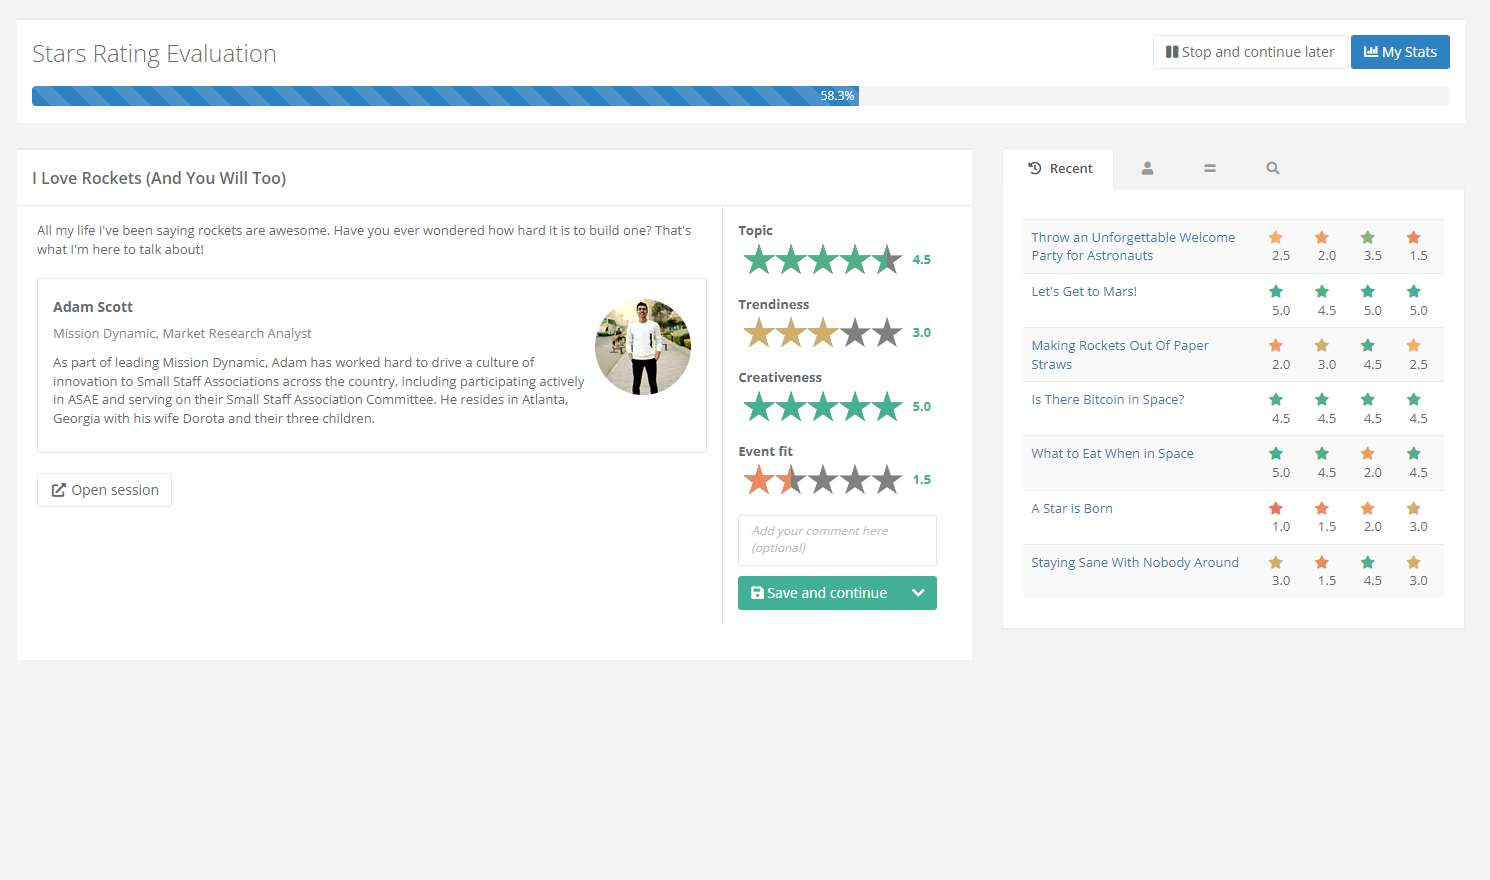Click the first star under Creativeness

(x=759, y=407)
